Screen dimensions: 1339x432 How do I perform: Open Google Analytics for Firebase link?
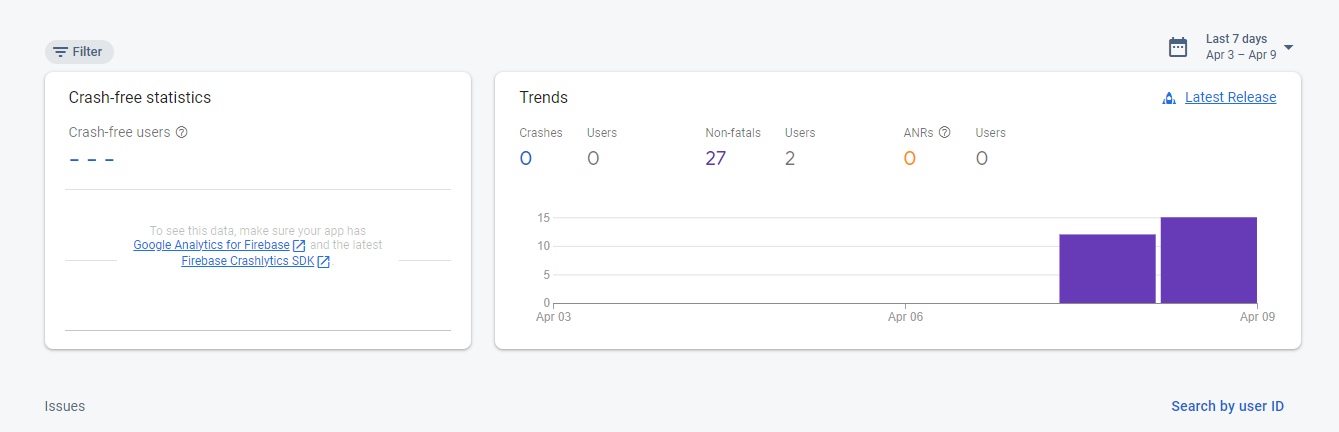point(211,245)
